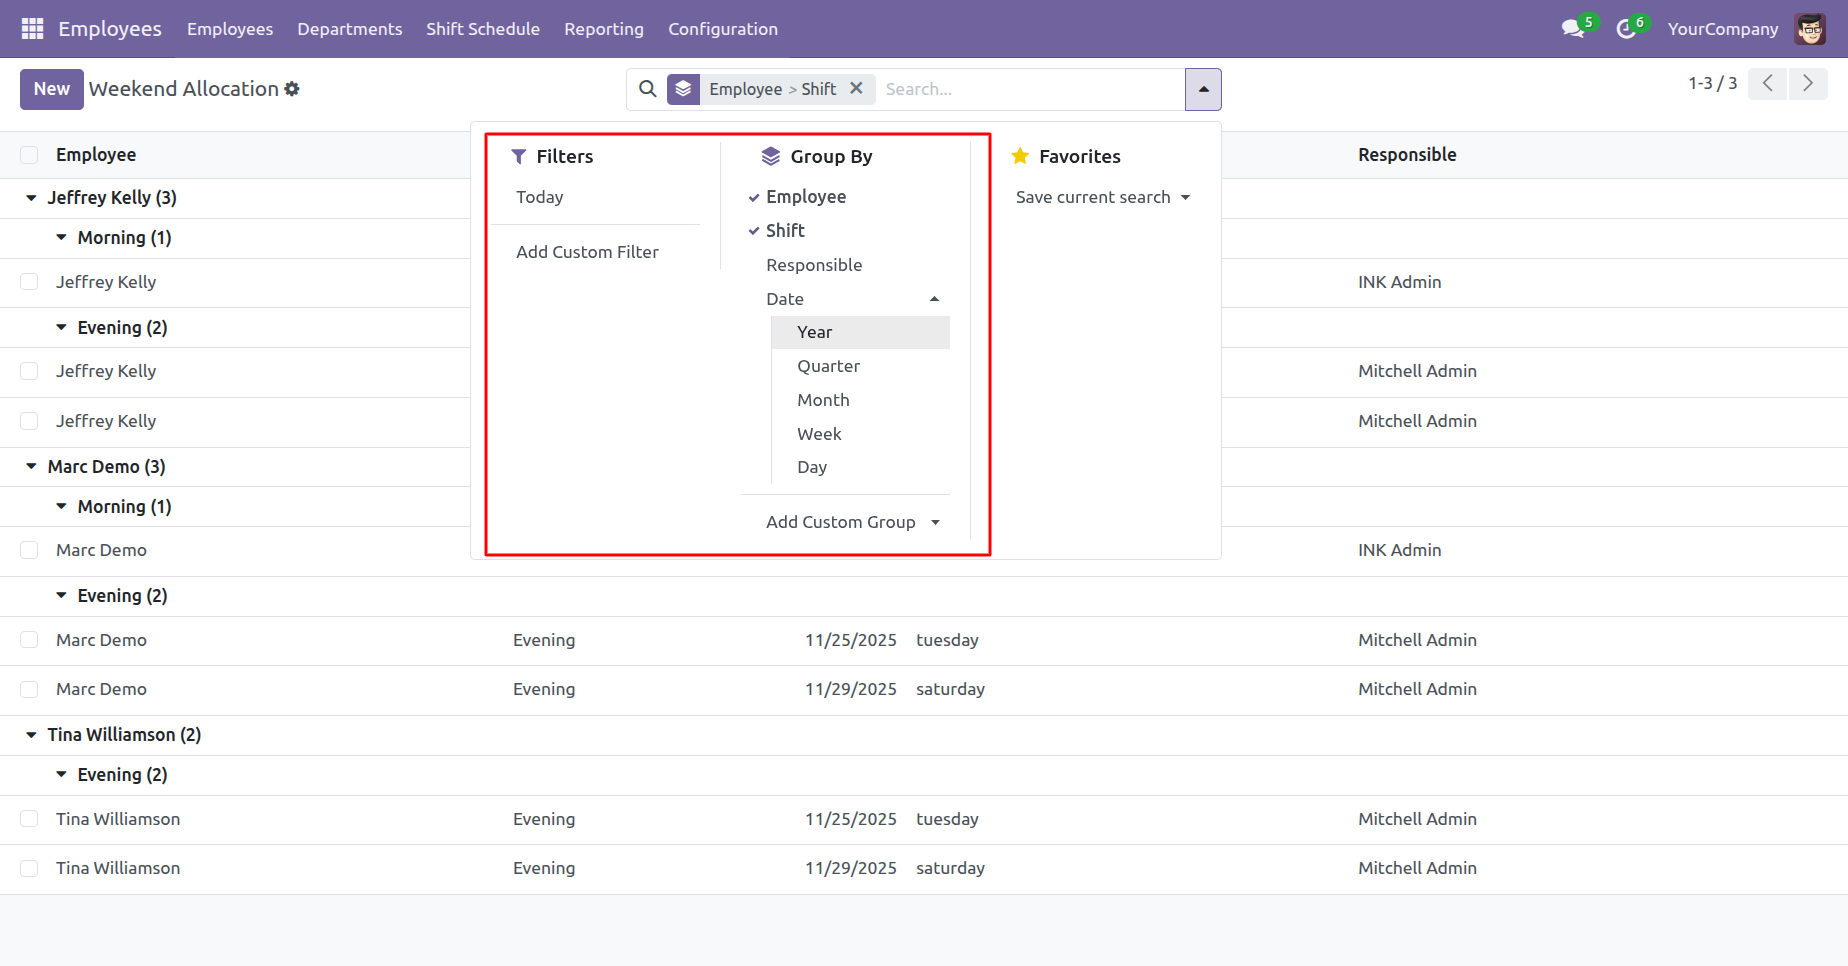Open the Add Custom Group dropdown
The width and height of the screenshot is (1848, 966).
click(853, 522)
